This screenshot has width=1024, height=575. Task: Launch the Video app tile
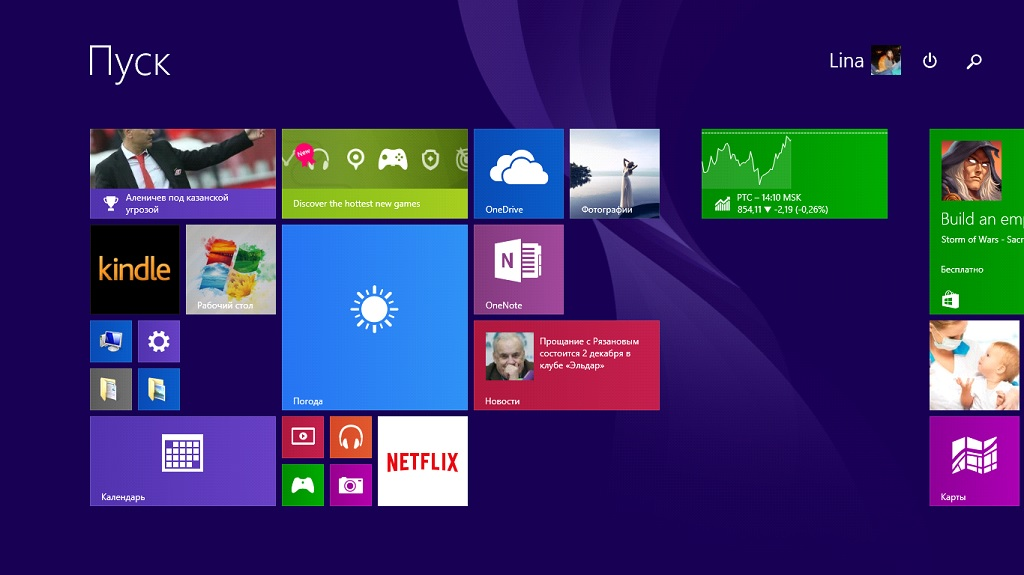point(303,437)
